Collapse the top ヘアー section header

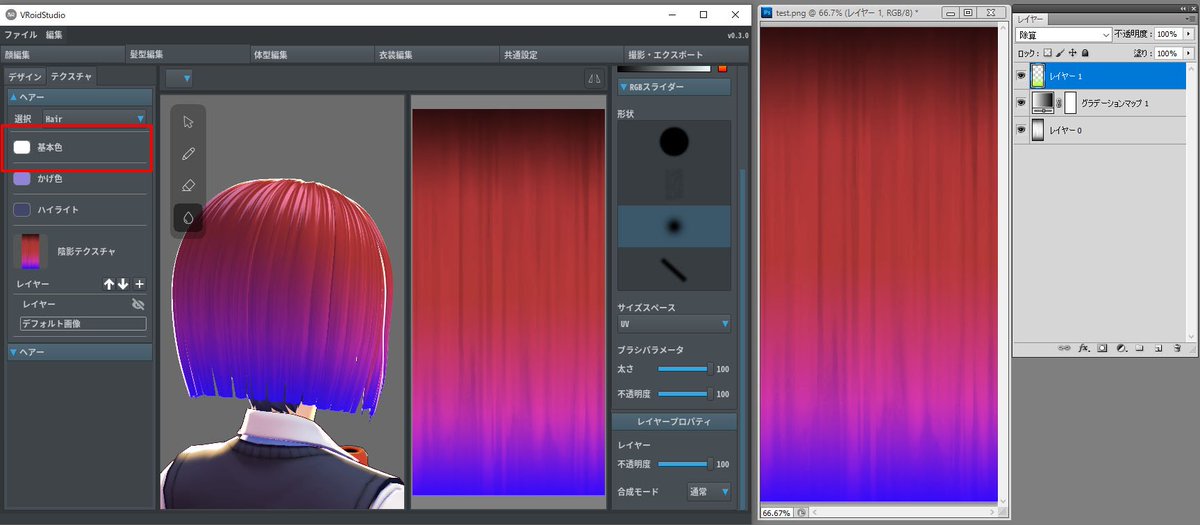click(x=80, y=97)
